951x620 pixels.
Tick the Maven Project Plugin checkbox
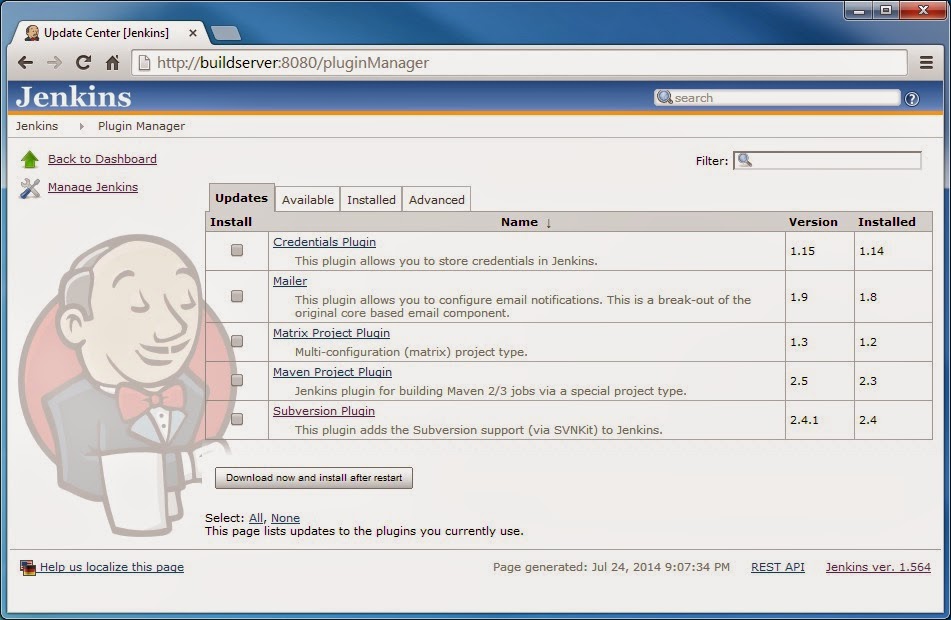point(237,380)
